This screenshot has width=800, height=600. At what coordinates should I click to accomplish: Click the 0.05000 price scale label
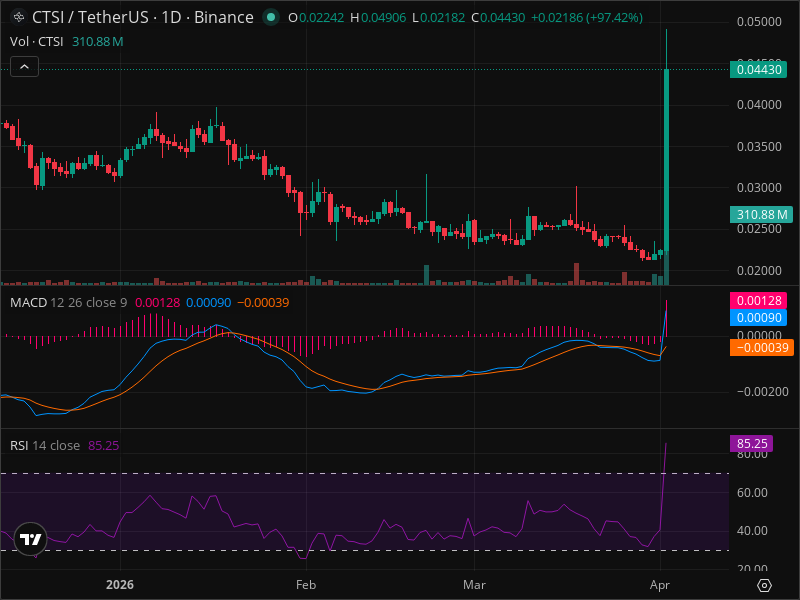(759, 22)
